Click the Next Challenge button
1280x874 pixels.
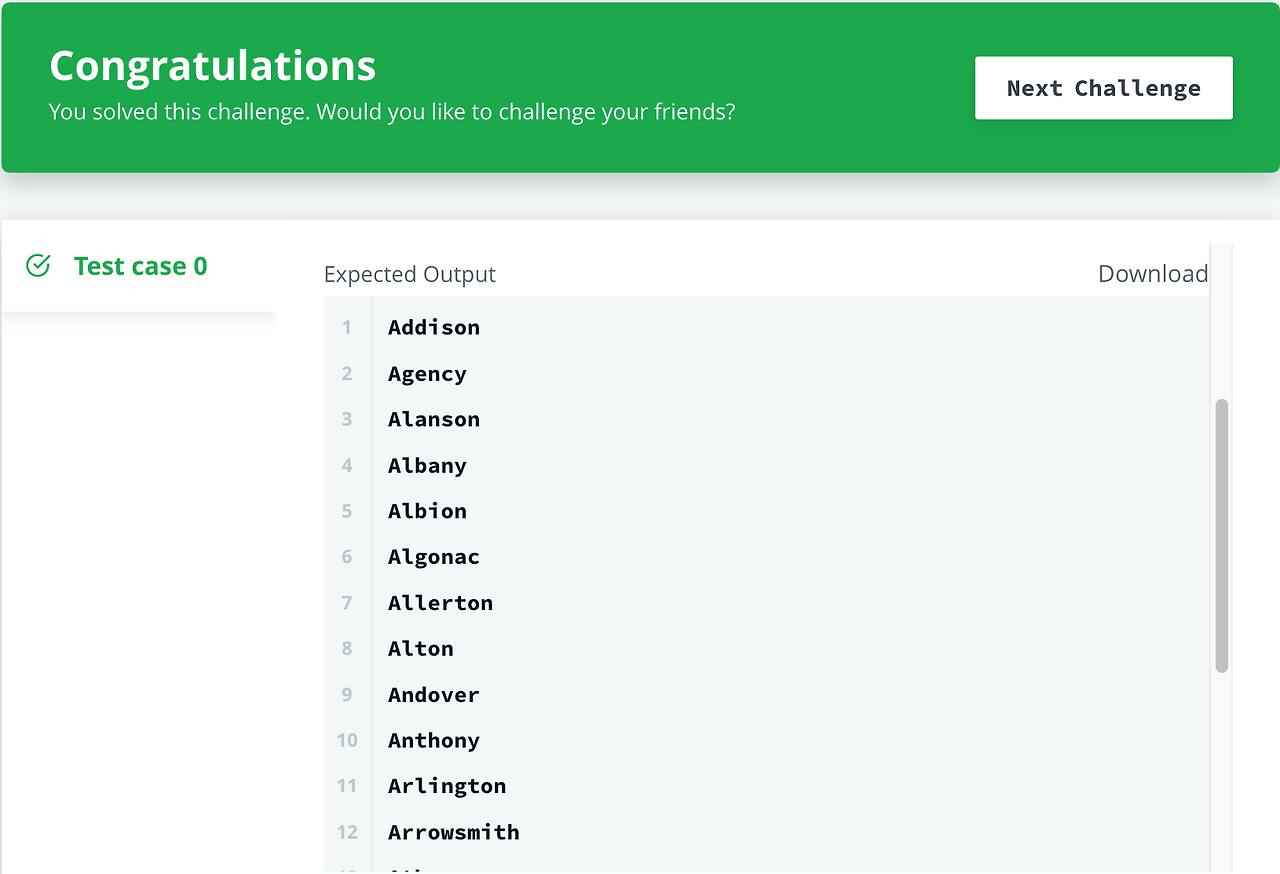click(x=1103, y=88)
